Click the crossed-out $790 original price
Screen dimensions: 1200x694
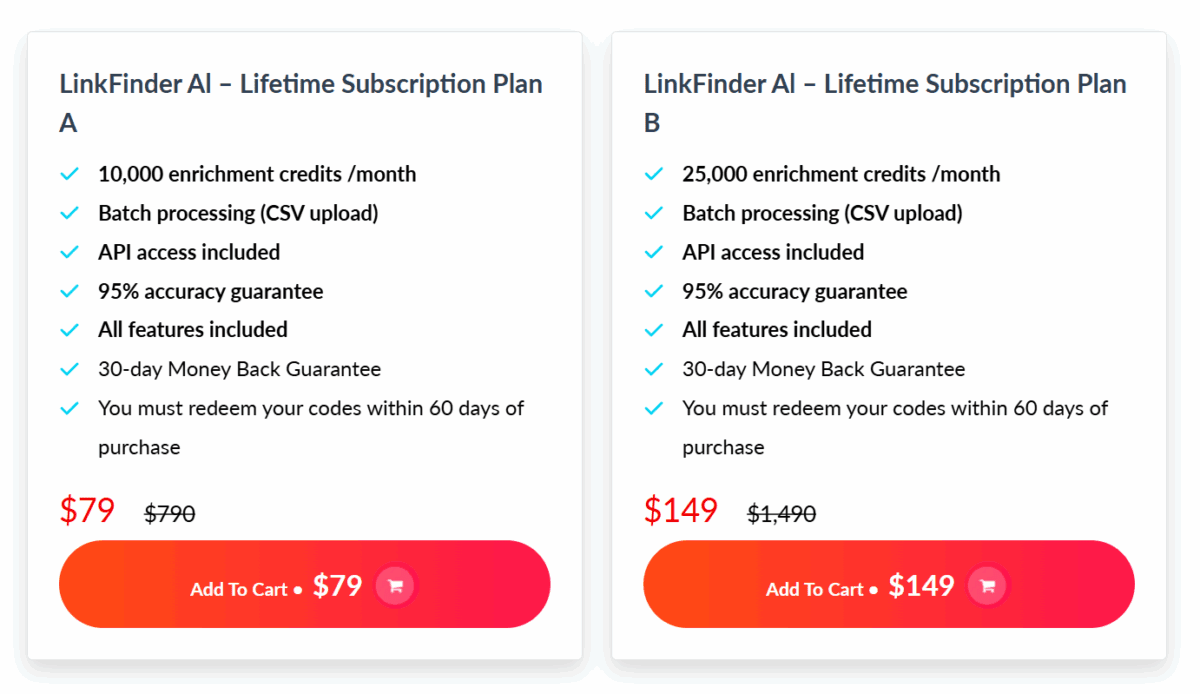[x=170, y=514]
